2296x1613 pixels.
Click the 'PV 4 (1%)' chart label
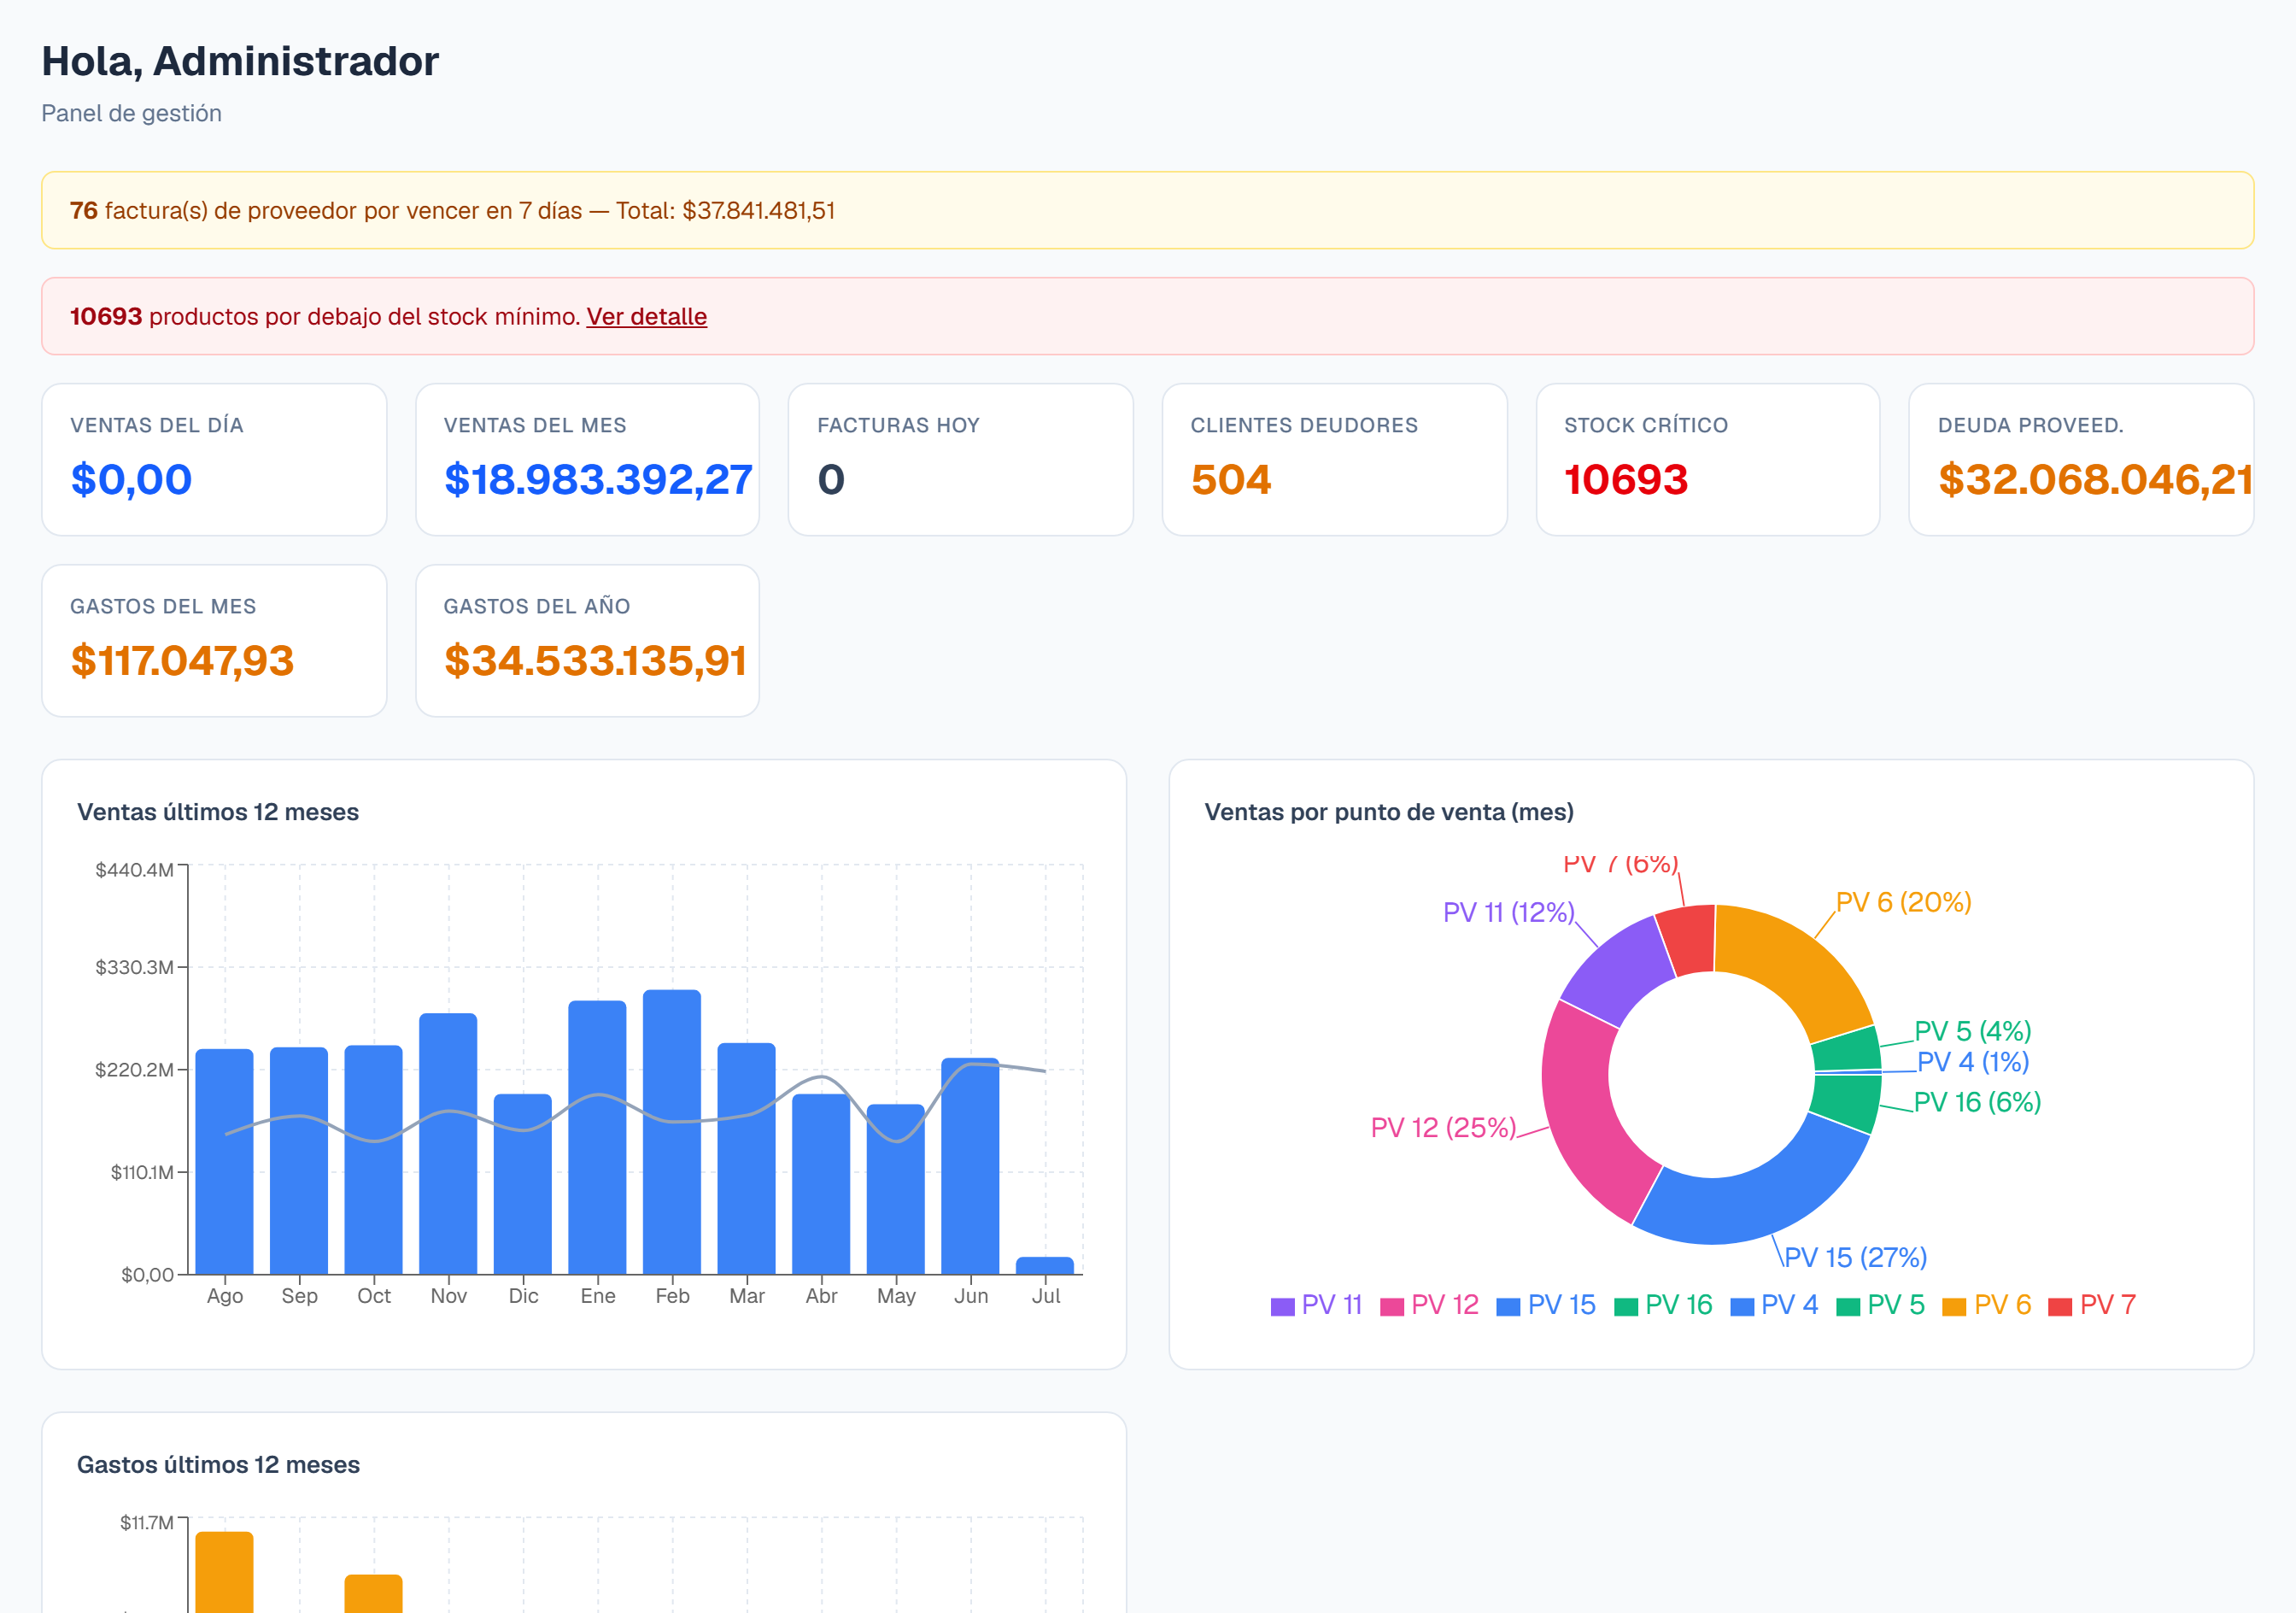click(x=1973, y=1062)
